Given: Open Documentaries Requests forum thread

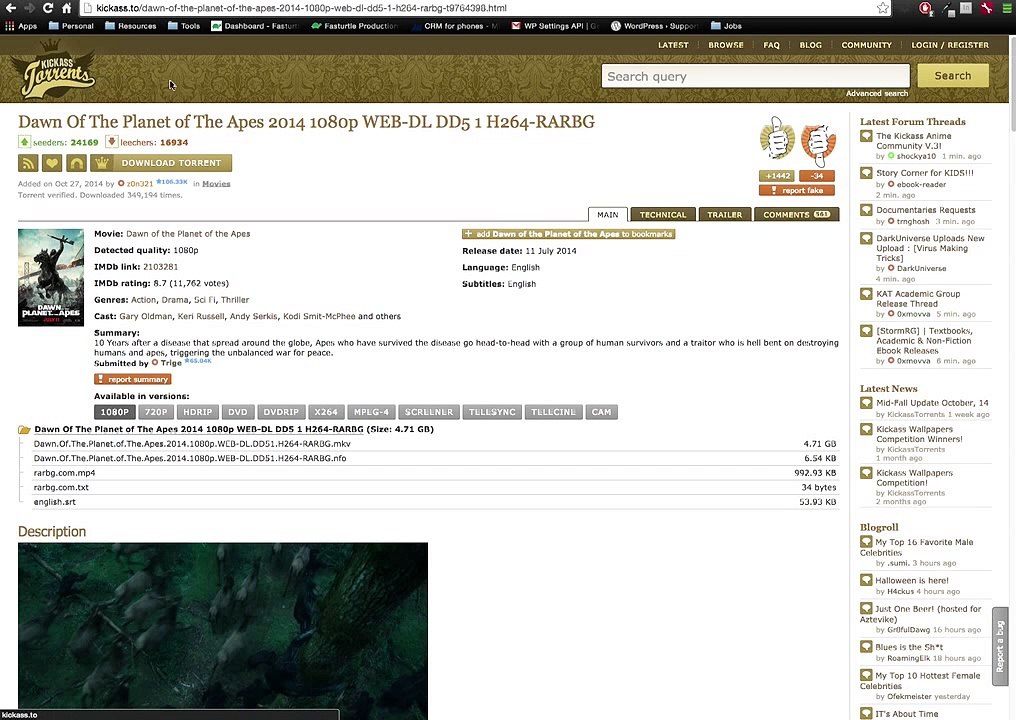Looking at the screenshot, I should (x=925, y=210).
